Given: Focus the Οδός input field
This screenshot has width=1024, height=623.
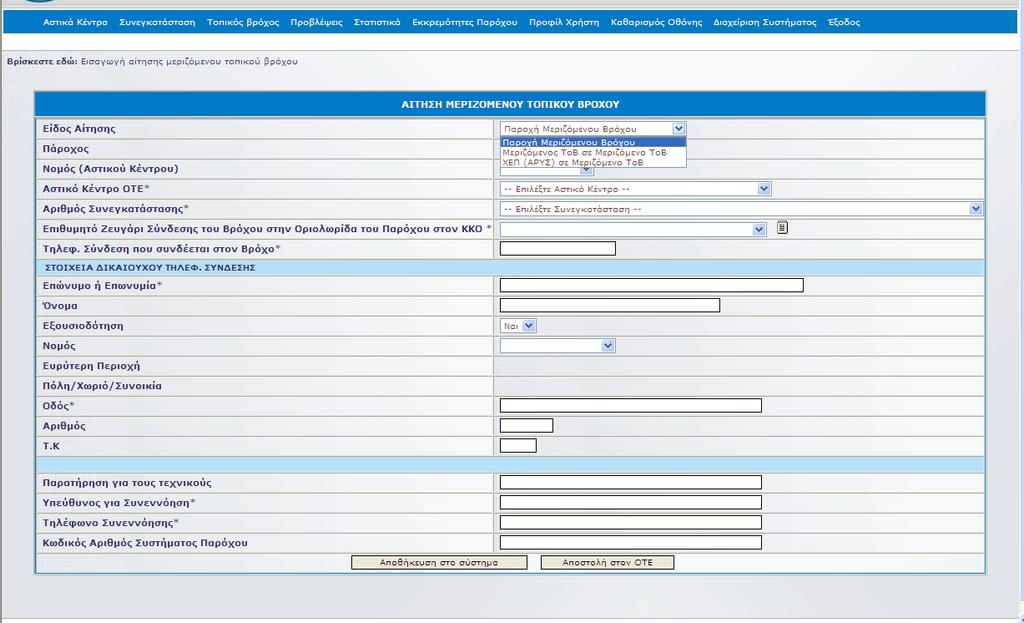Looking at the screenshot, I should (631, 406).
